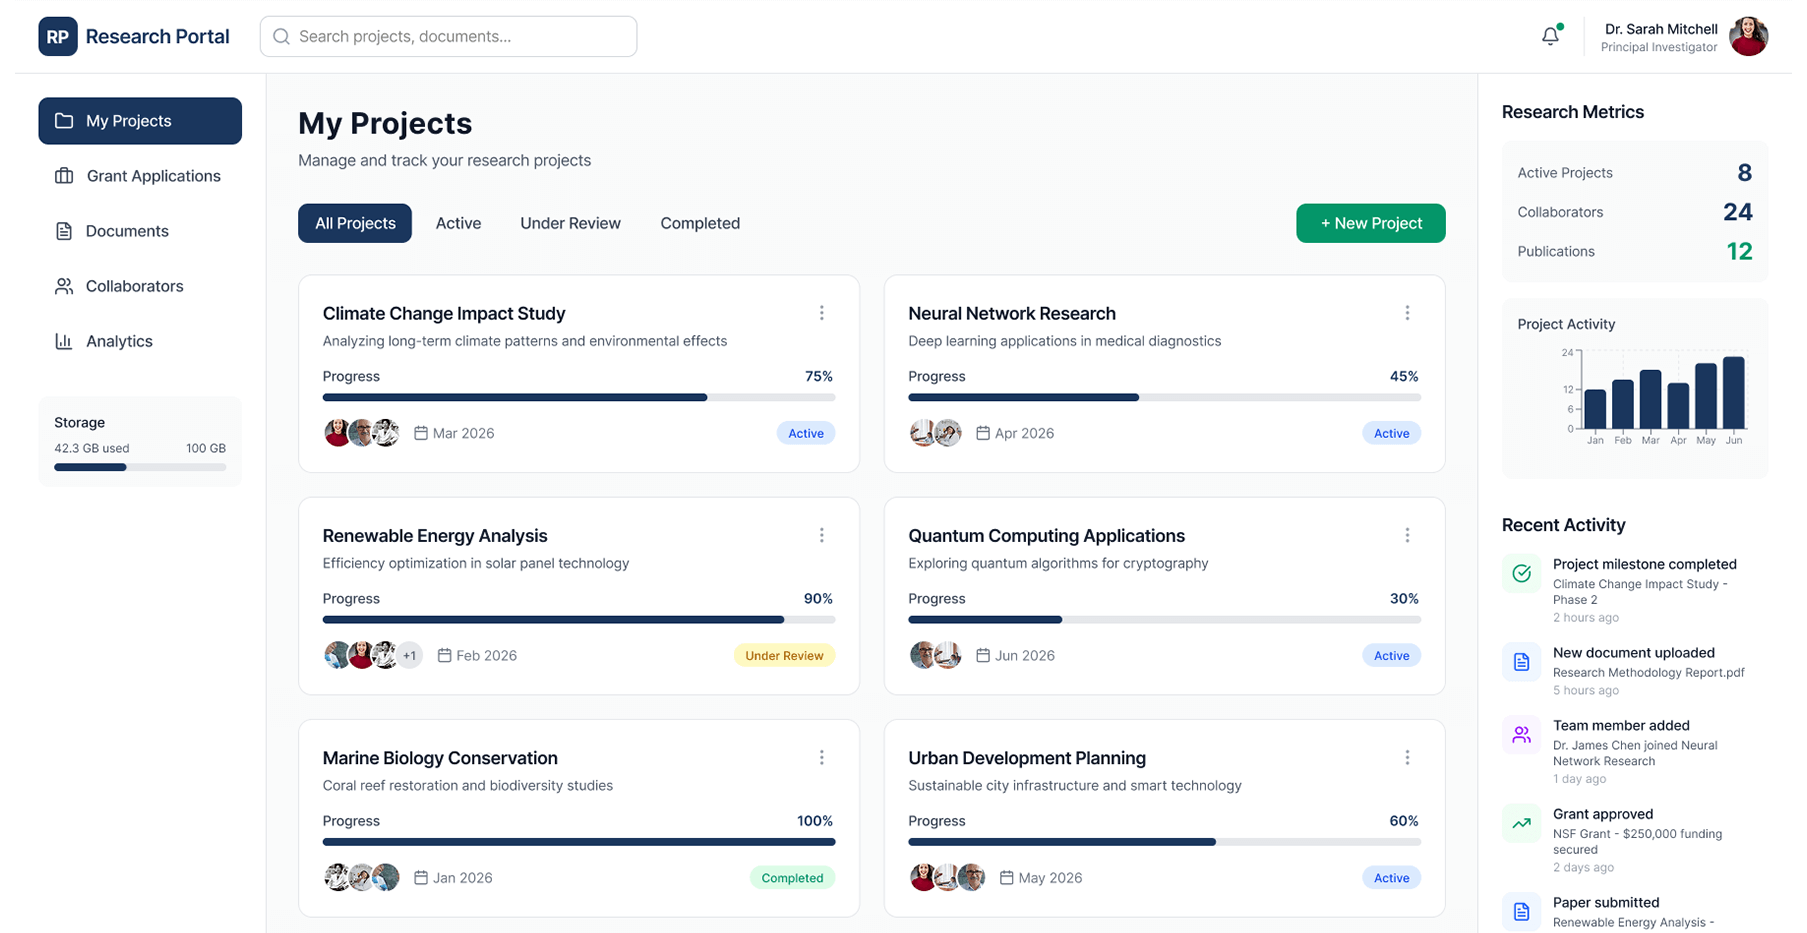Open the Grant Applications section
1807x933 pixels.
click(x=154, y=176)
